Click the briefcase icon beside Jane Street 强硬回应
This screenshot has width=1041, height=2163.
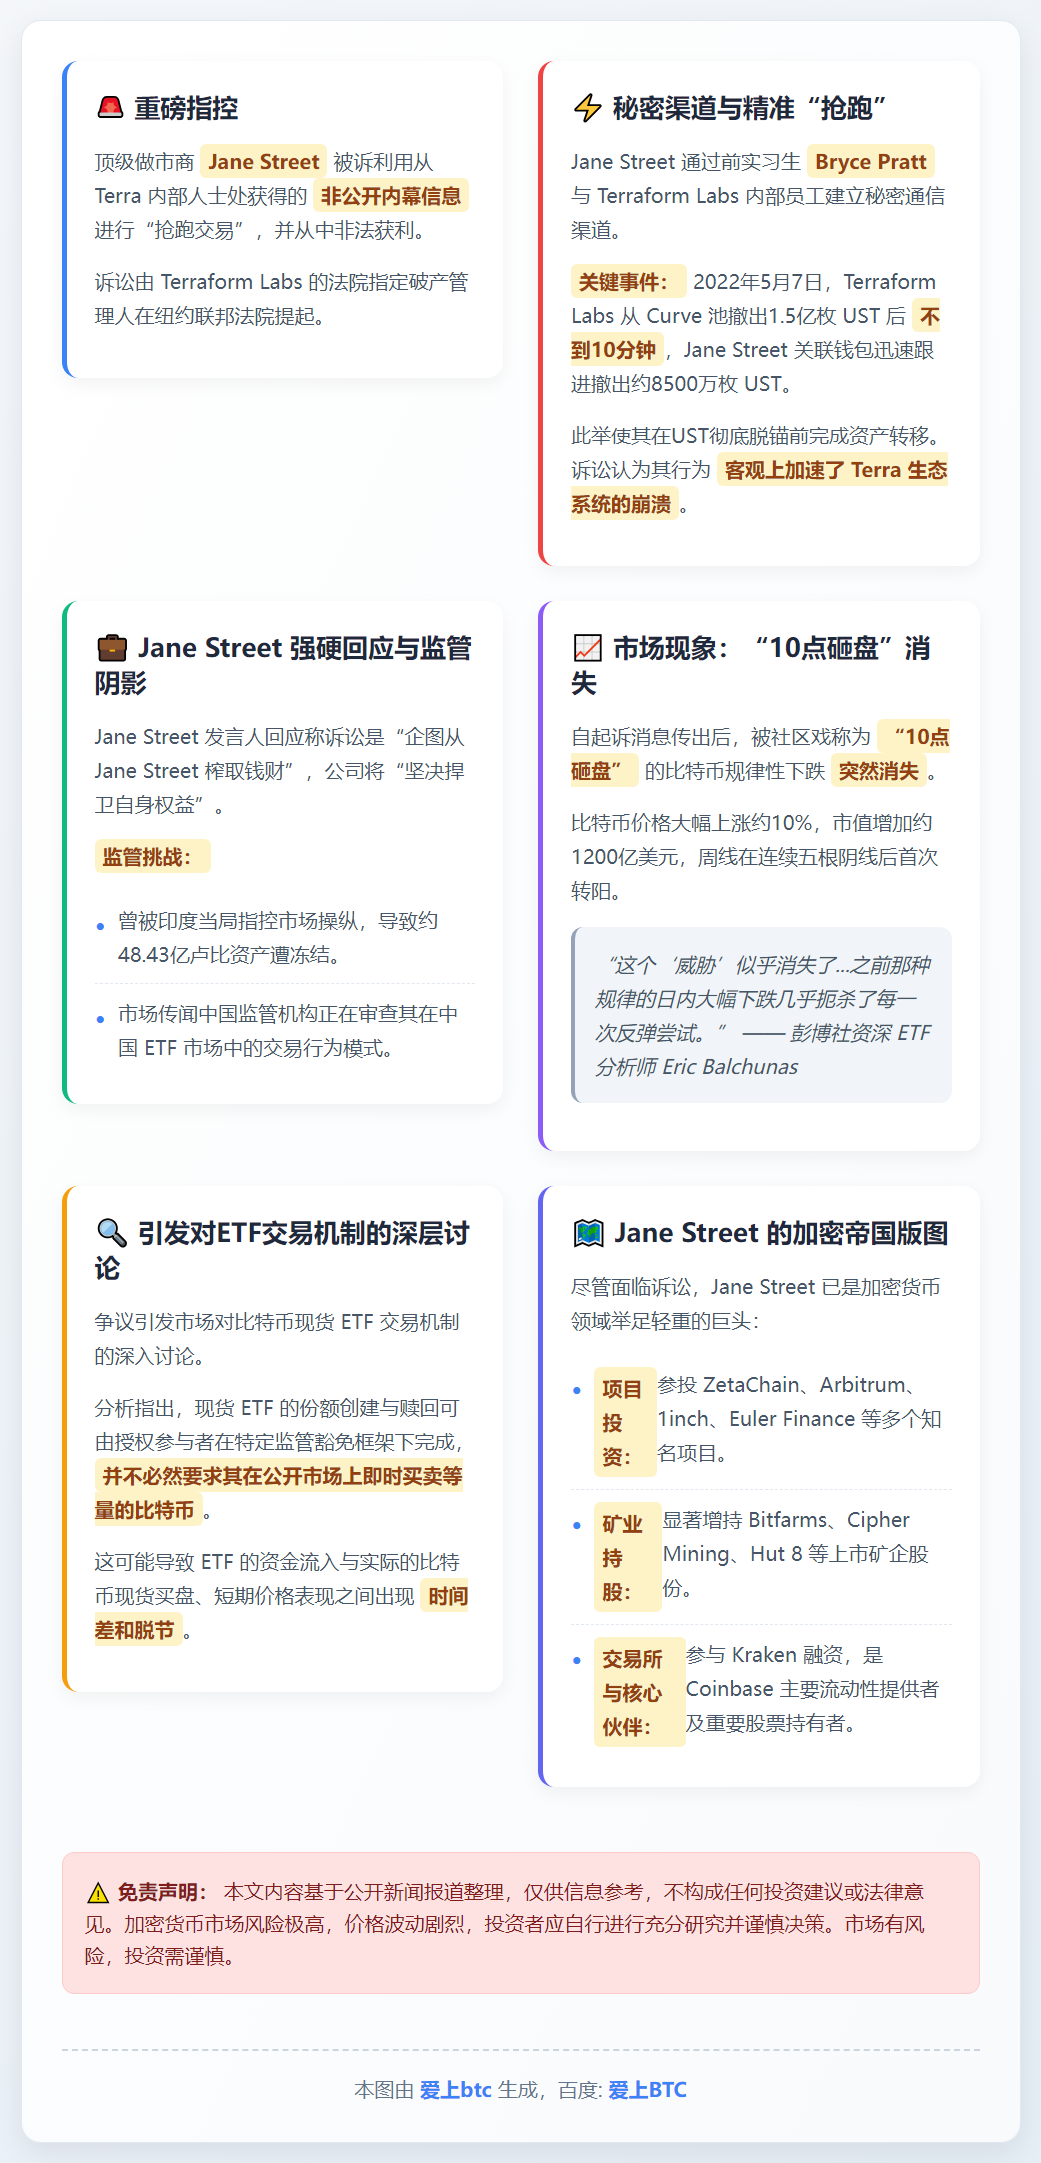coord(112,648)
